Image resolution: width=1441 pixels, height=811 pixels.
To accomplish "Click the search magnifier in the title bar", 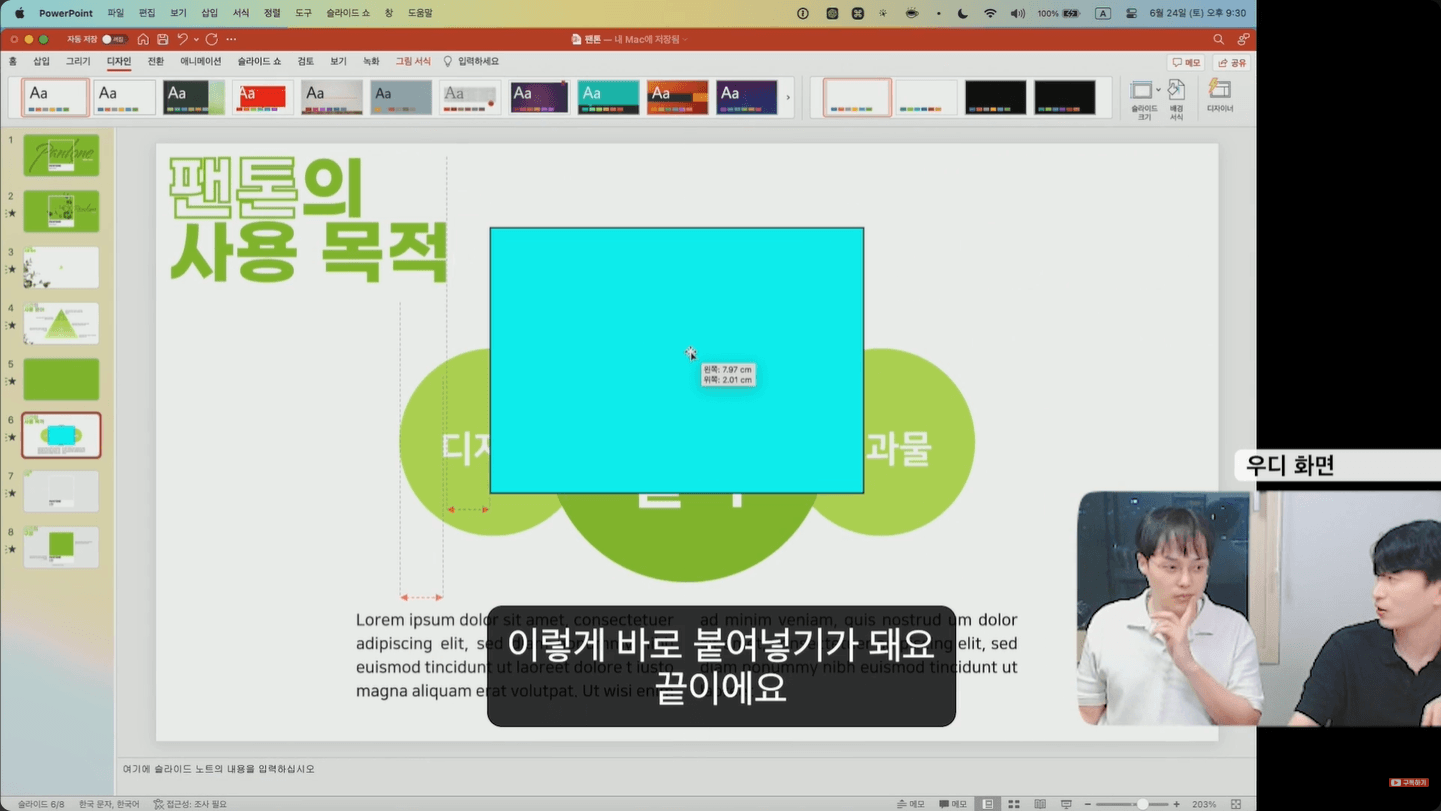I will coord(1218,39).
